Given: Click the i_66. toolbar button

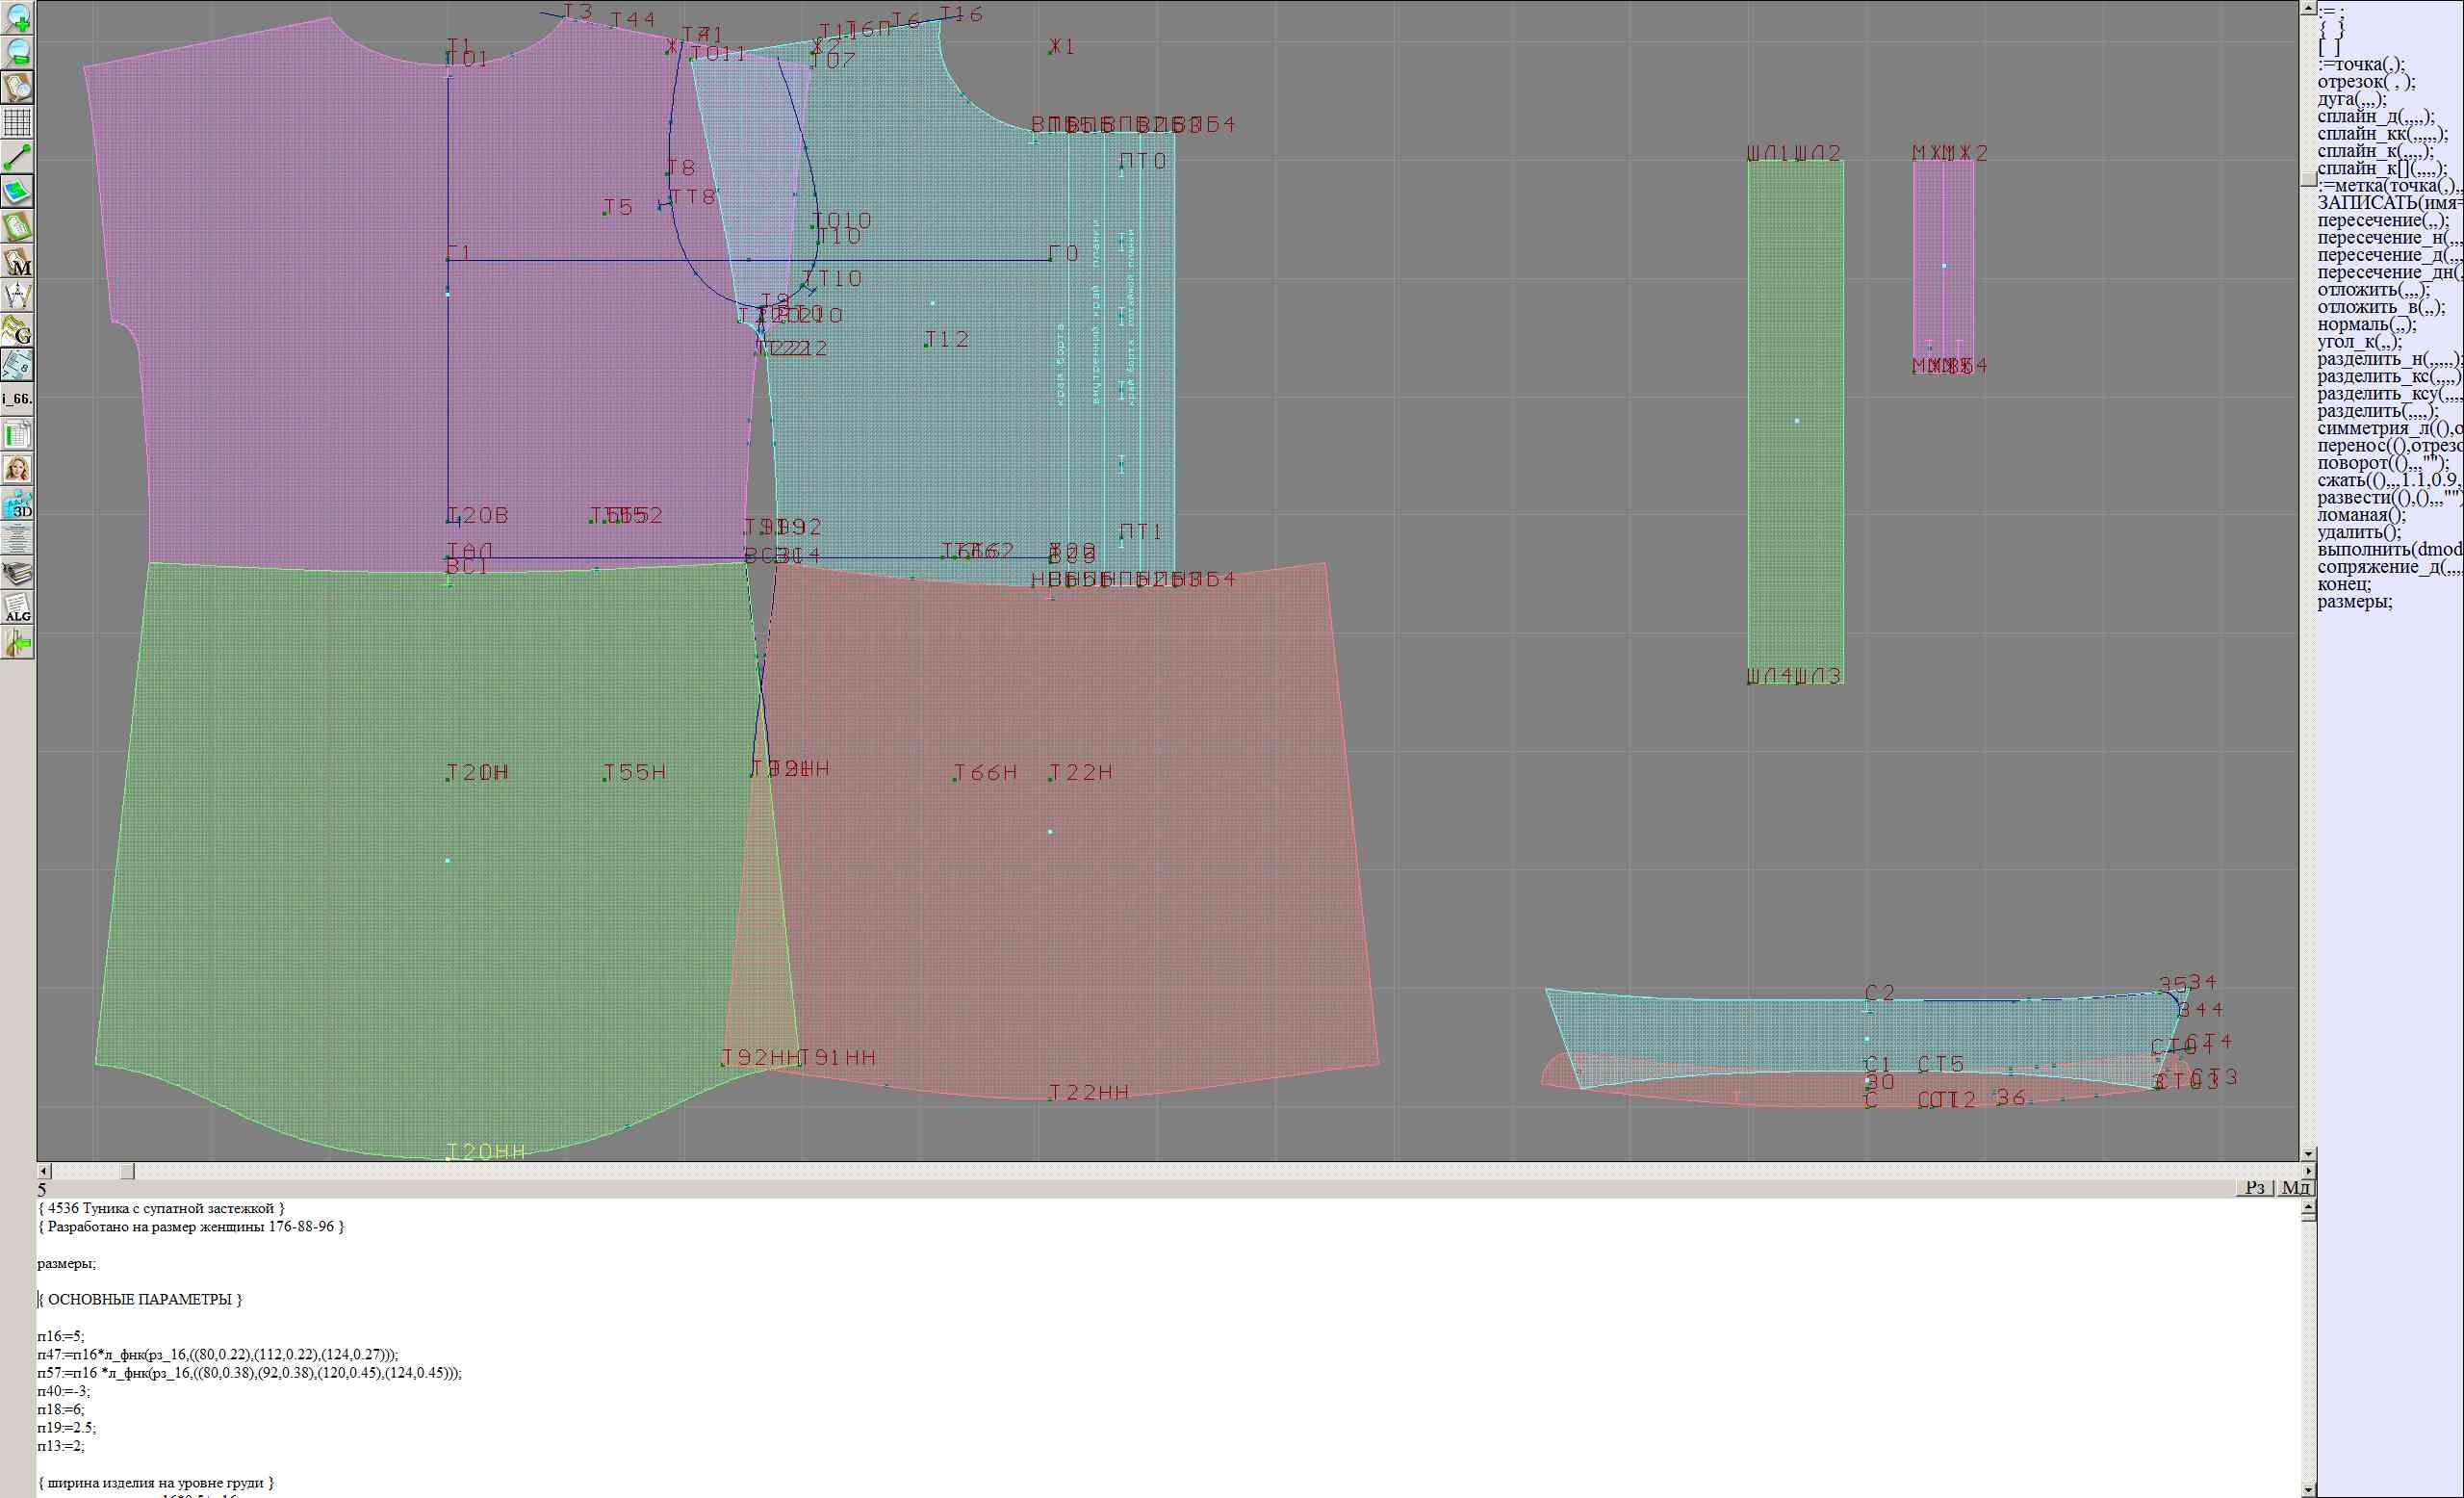Looking at the screenshot, I should 17,399.
